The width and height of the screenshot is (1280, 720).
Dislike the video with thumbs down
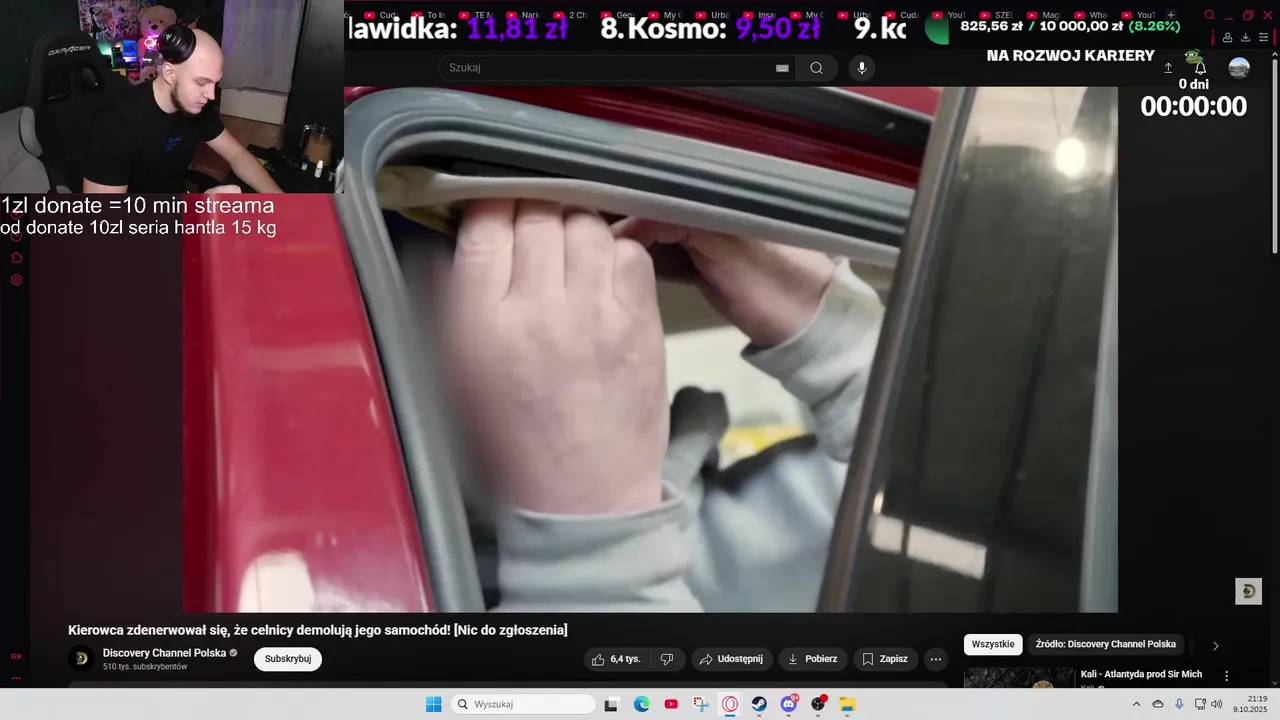[x=667, y=659]
